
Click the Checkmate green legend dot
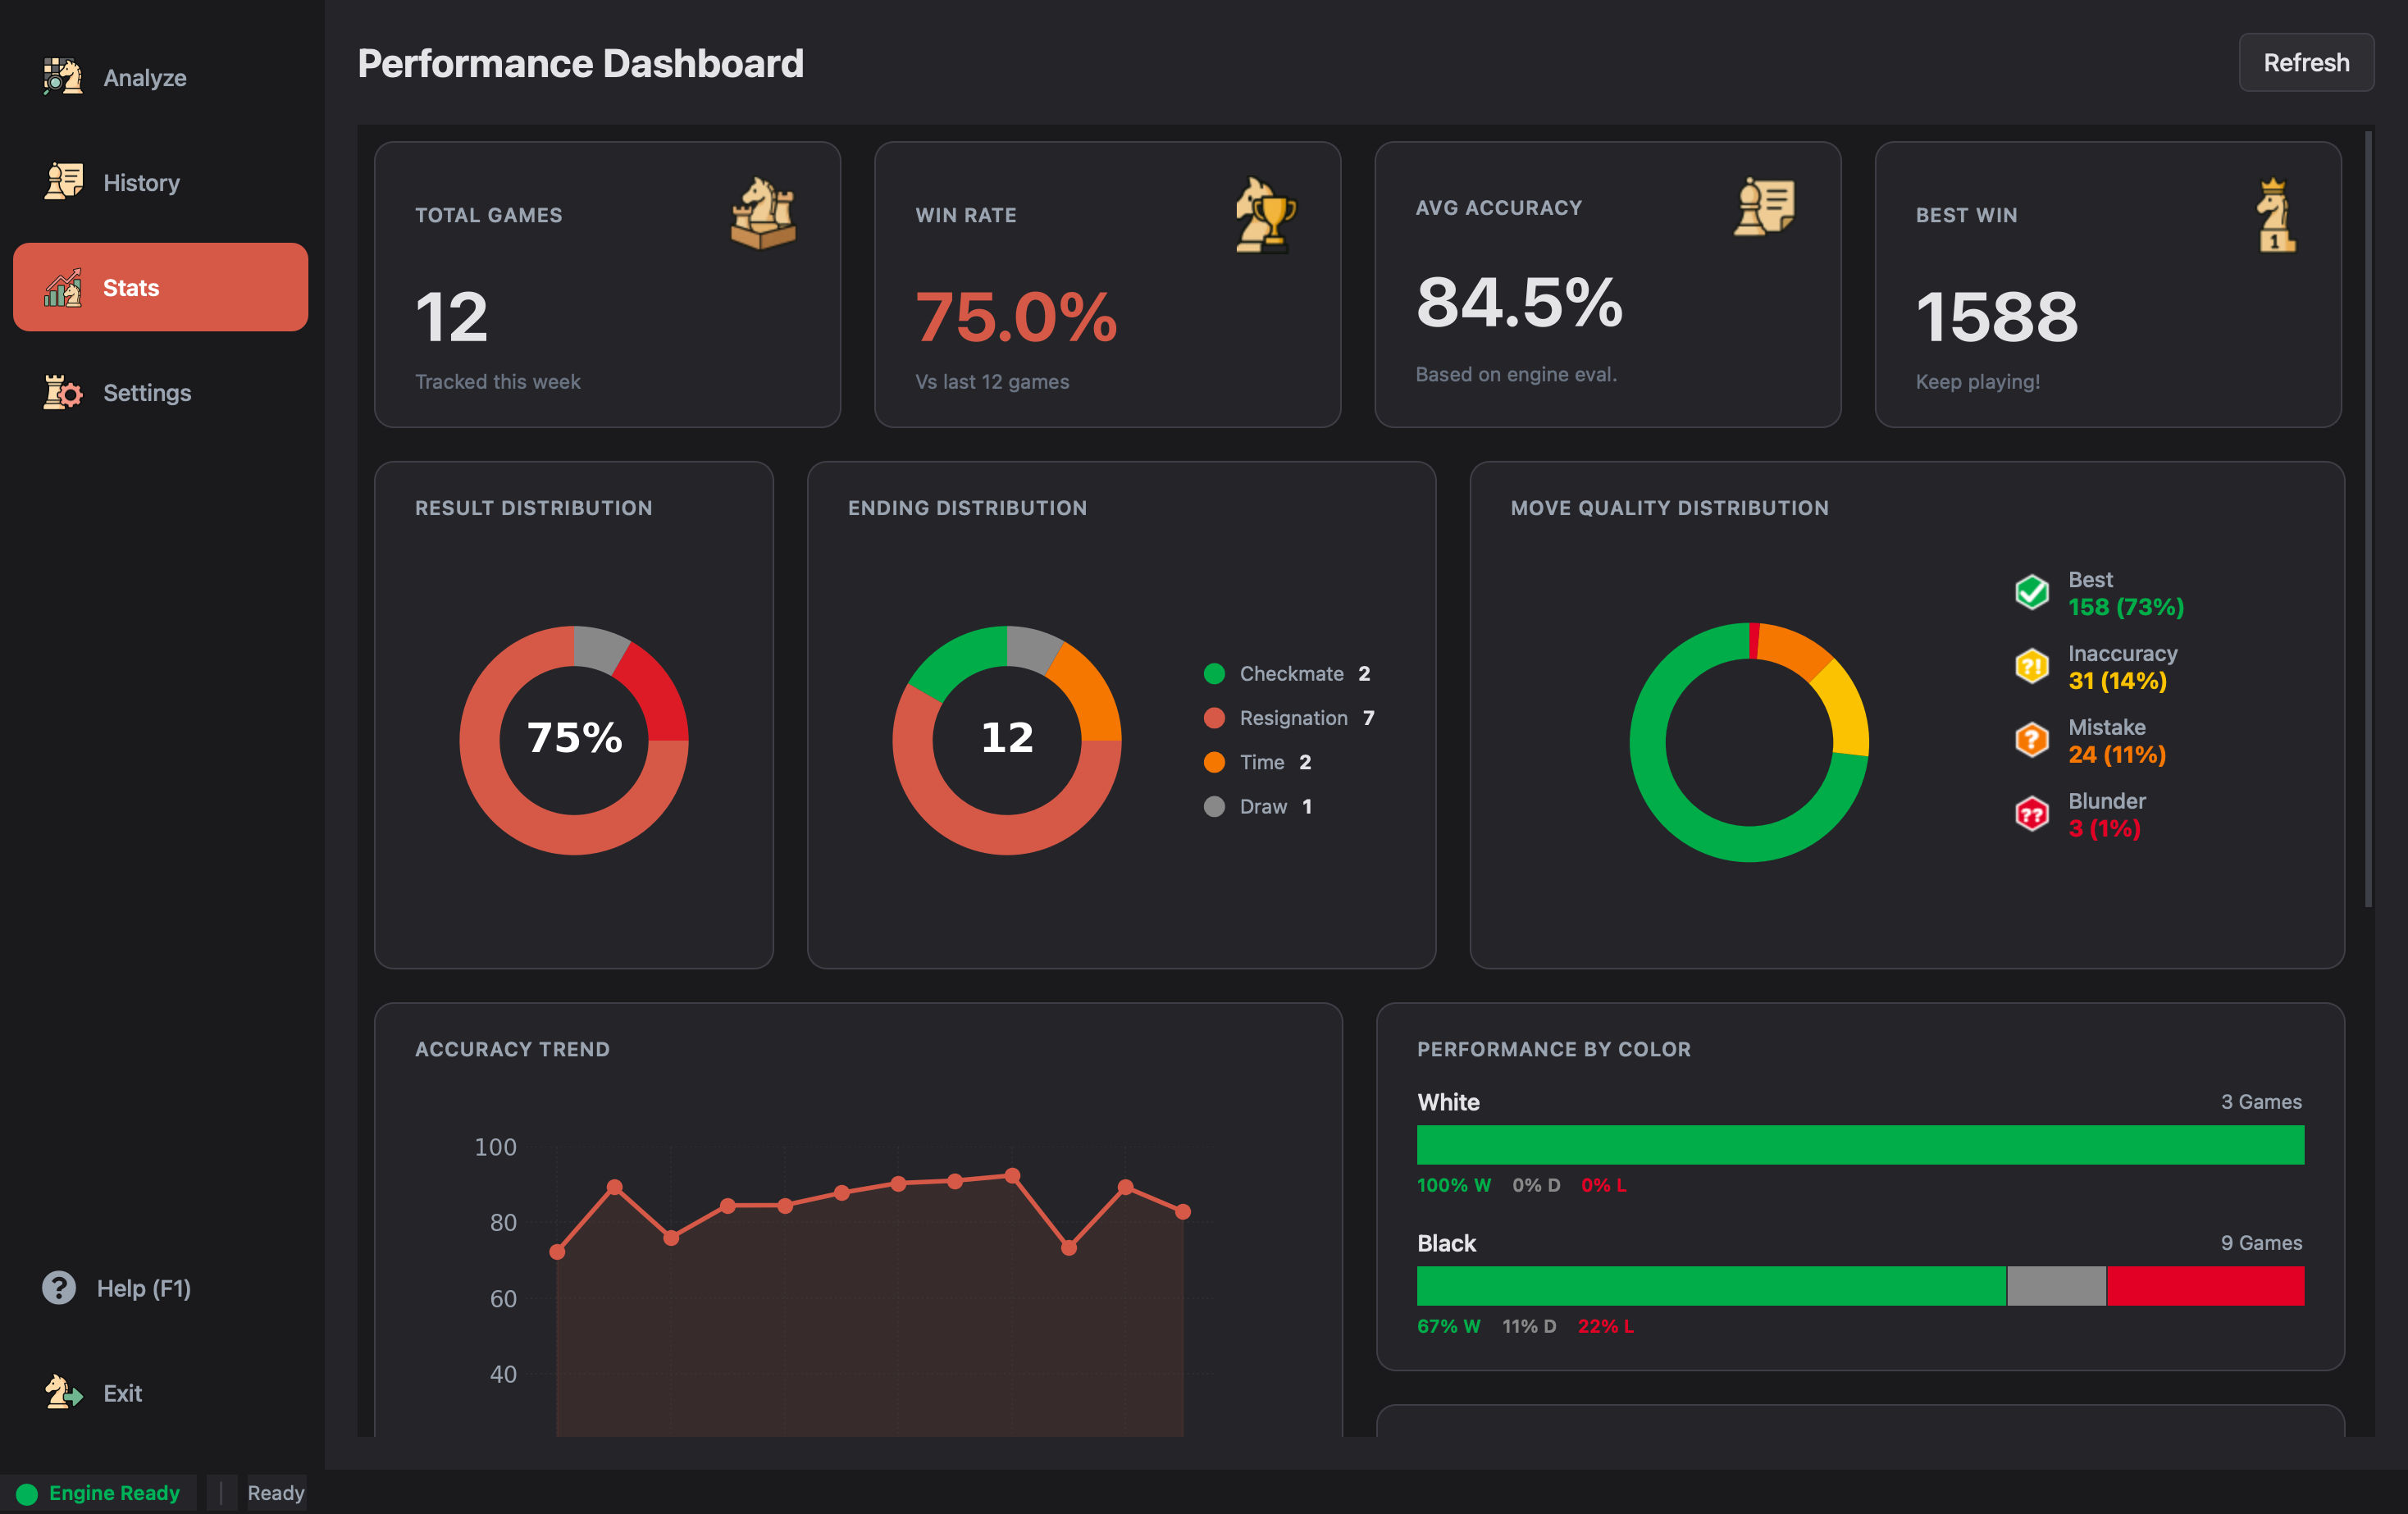tap(1214, 674)
